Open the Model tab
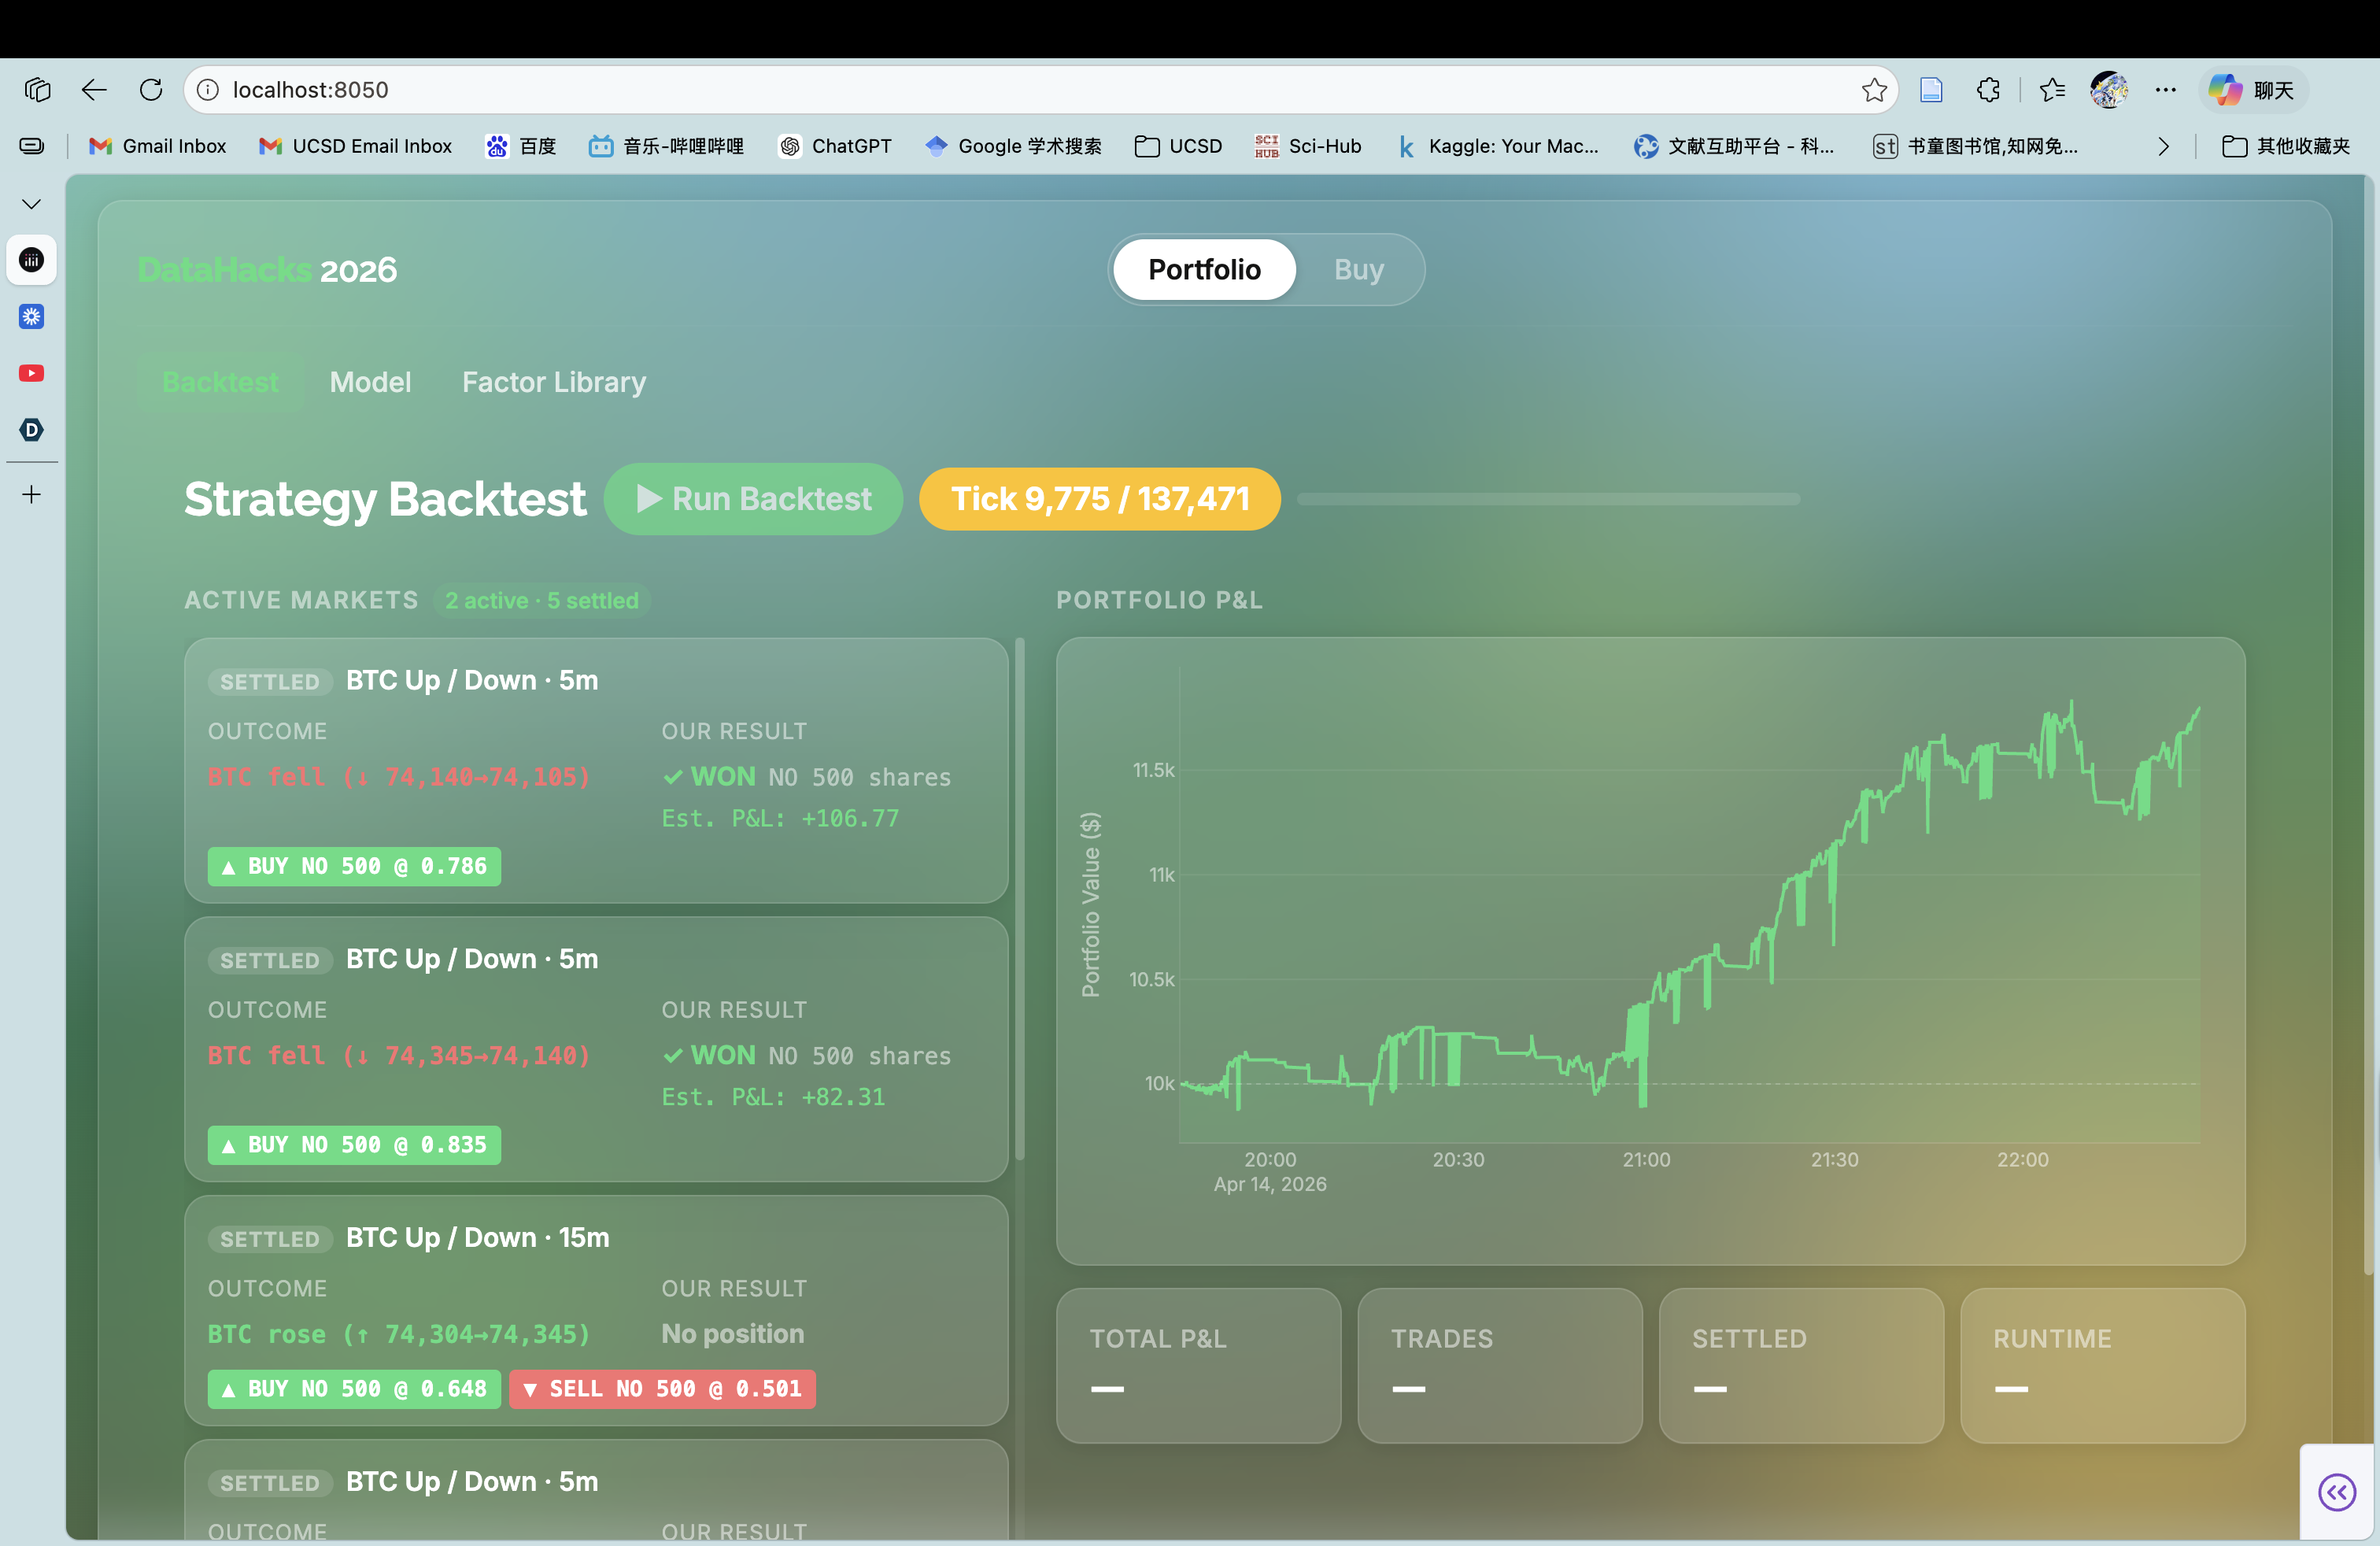Screen dimensions: 2380x1546 pos(370,382)
